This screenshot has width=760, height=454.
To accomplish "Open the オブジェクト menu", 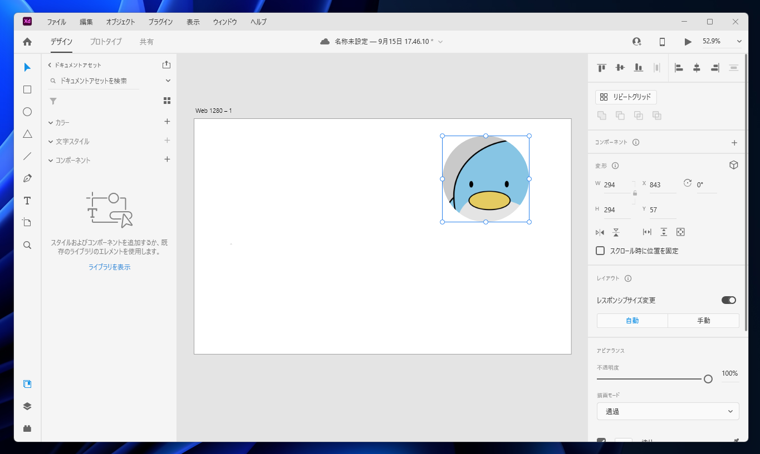I will 120,22.
